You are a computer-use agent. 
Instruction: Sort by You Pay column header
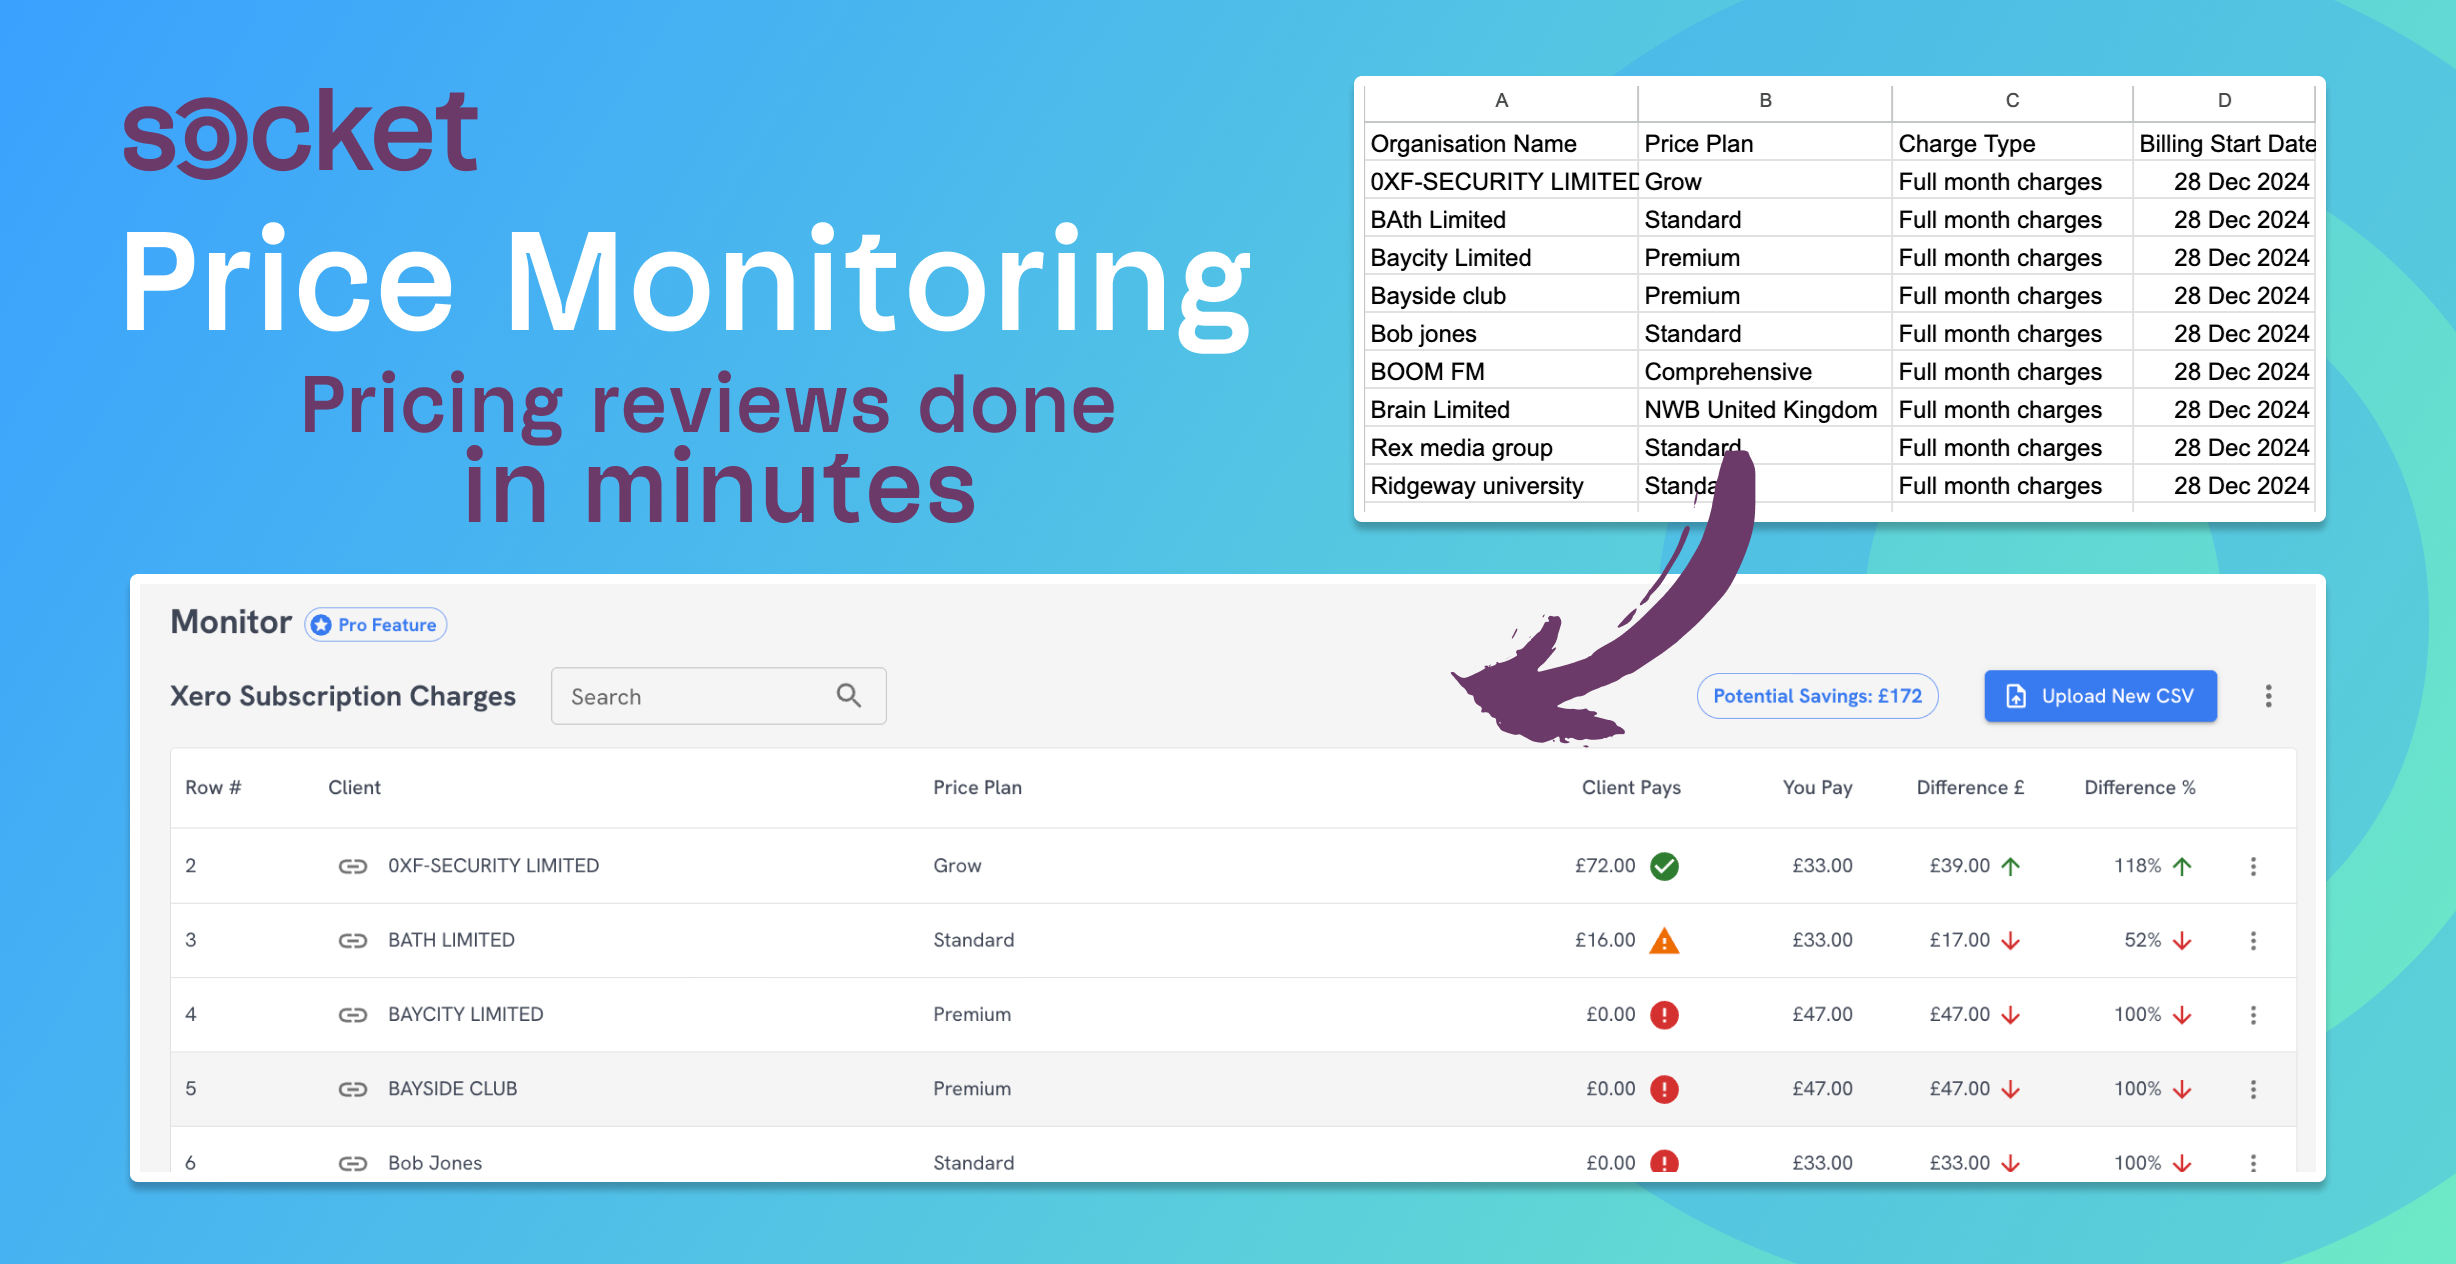click(x=1817, y=788)
